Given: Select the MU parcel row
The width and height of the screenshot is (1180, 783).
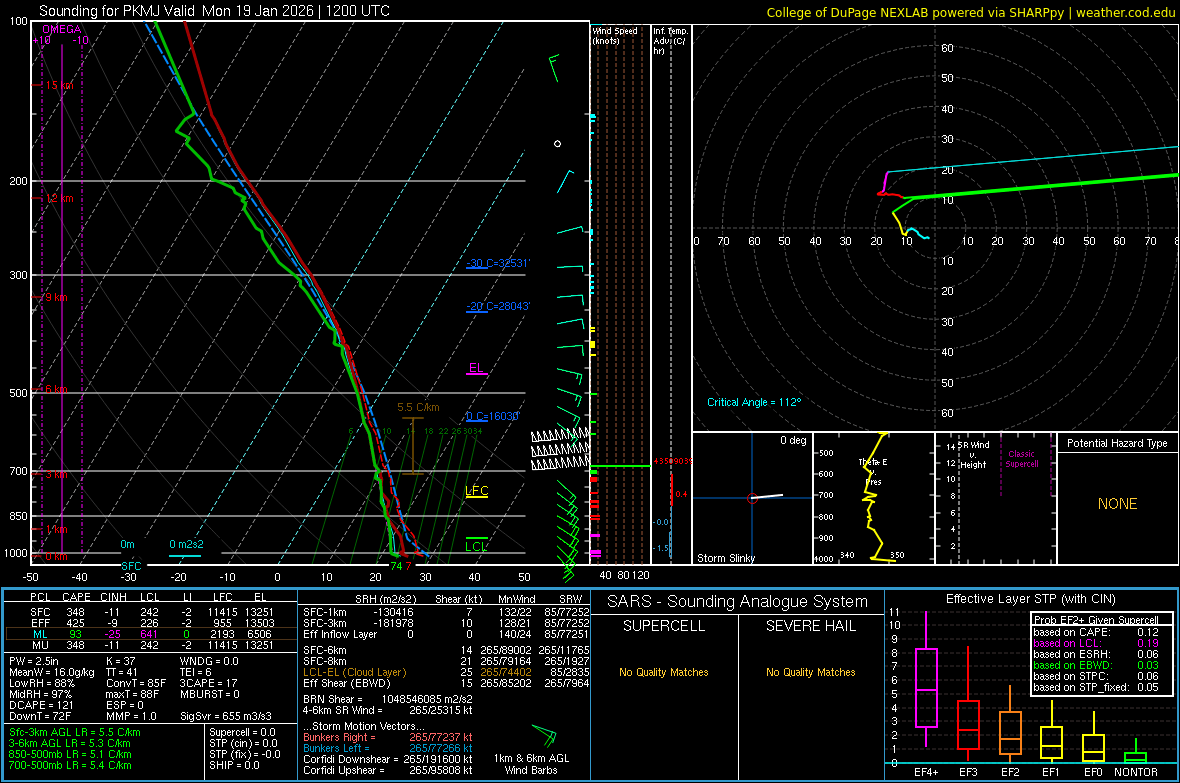Looking at the screenshot, I should (x=151, y=645).
